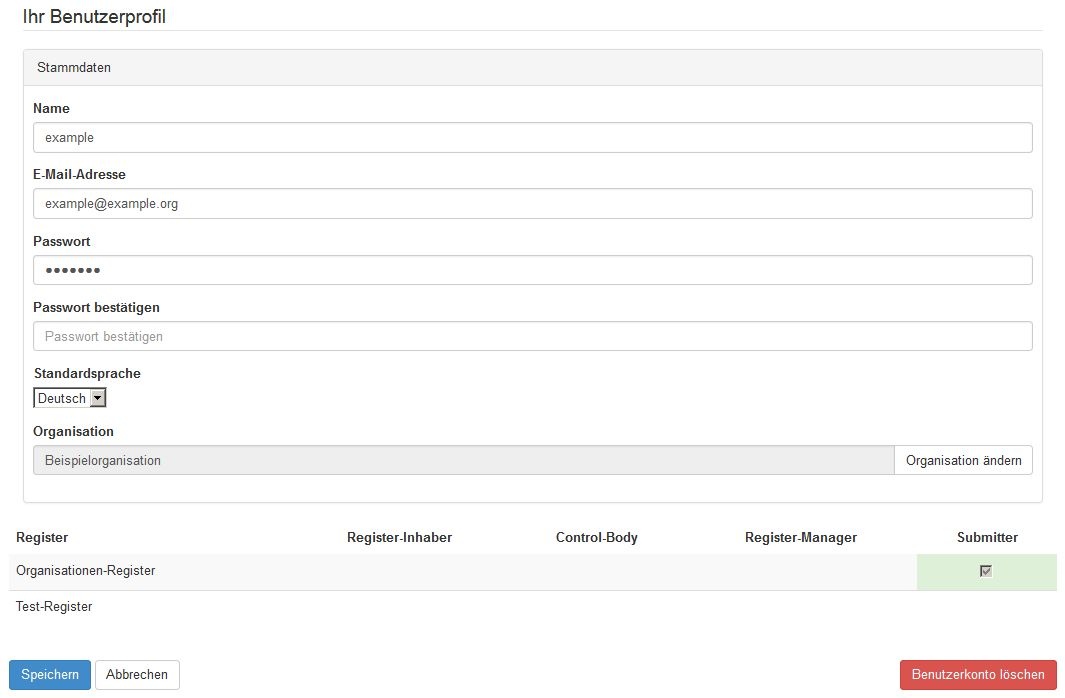The width and height of the screenshot is (1065, 698).
Task: Click the Register column header
Action: click(x=42, y=538)
